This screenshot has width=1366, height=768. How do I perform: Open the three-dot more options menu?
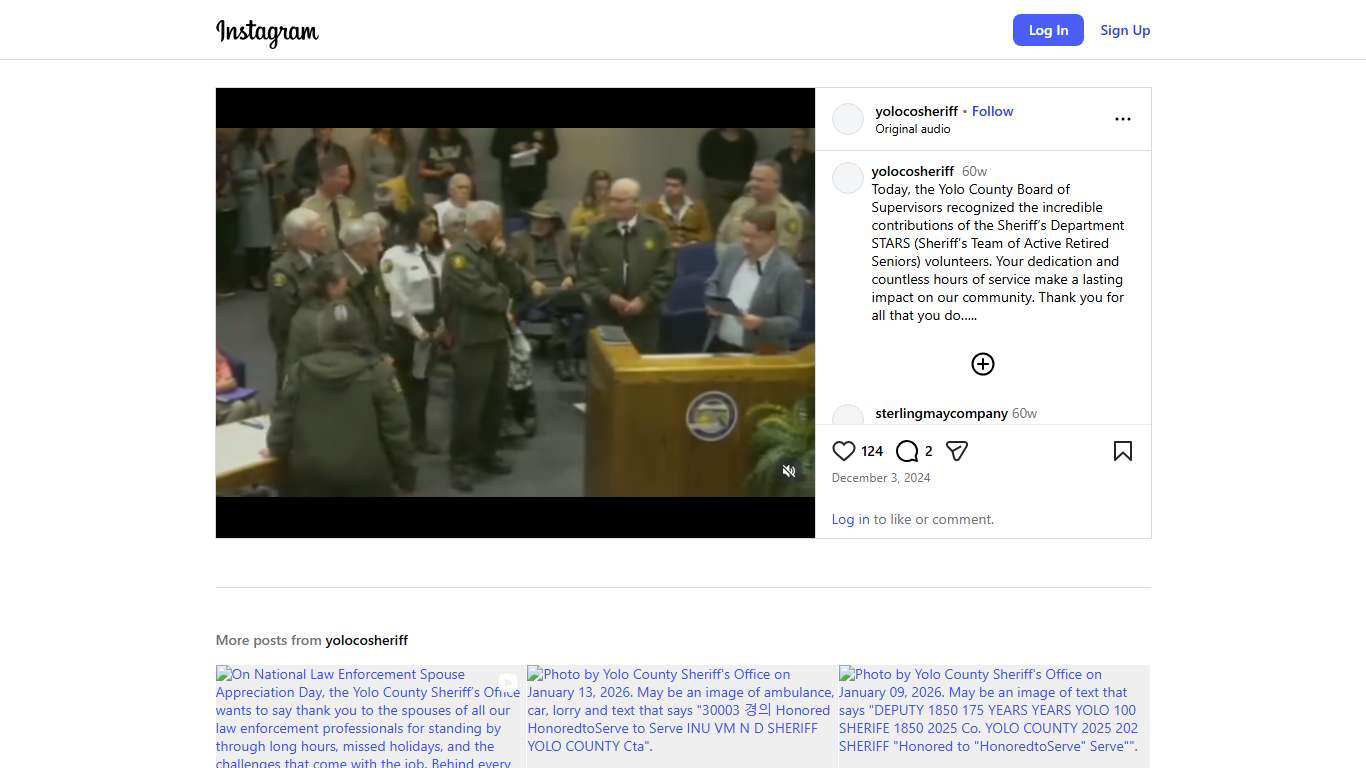[1122, 119]
